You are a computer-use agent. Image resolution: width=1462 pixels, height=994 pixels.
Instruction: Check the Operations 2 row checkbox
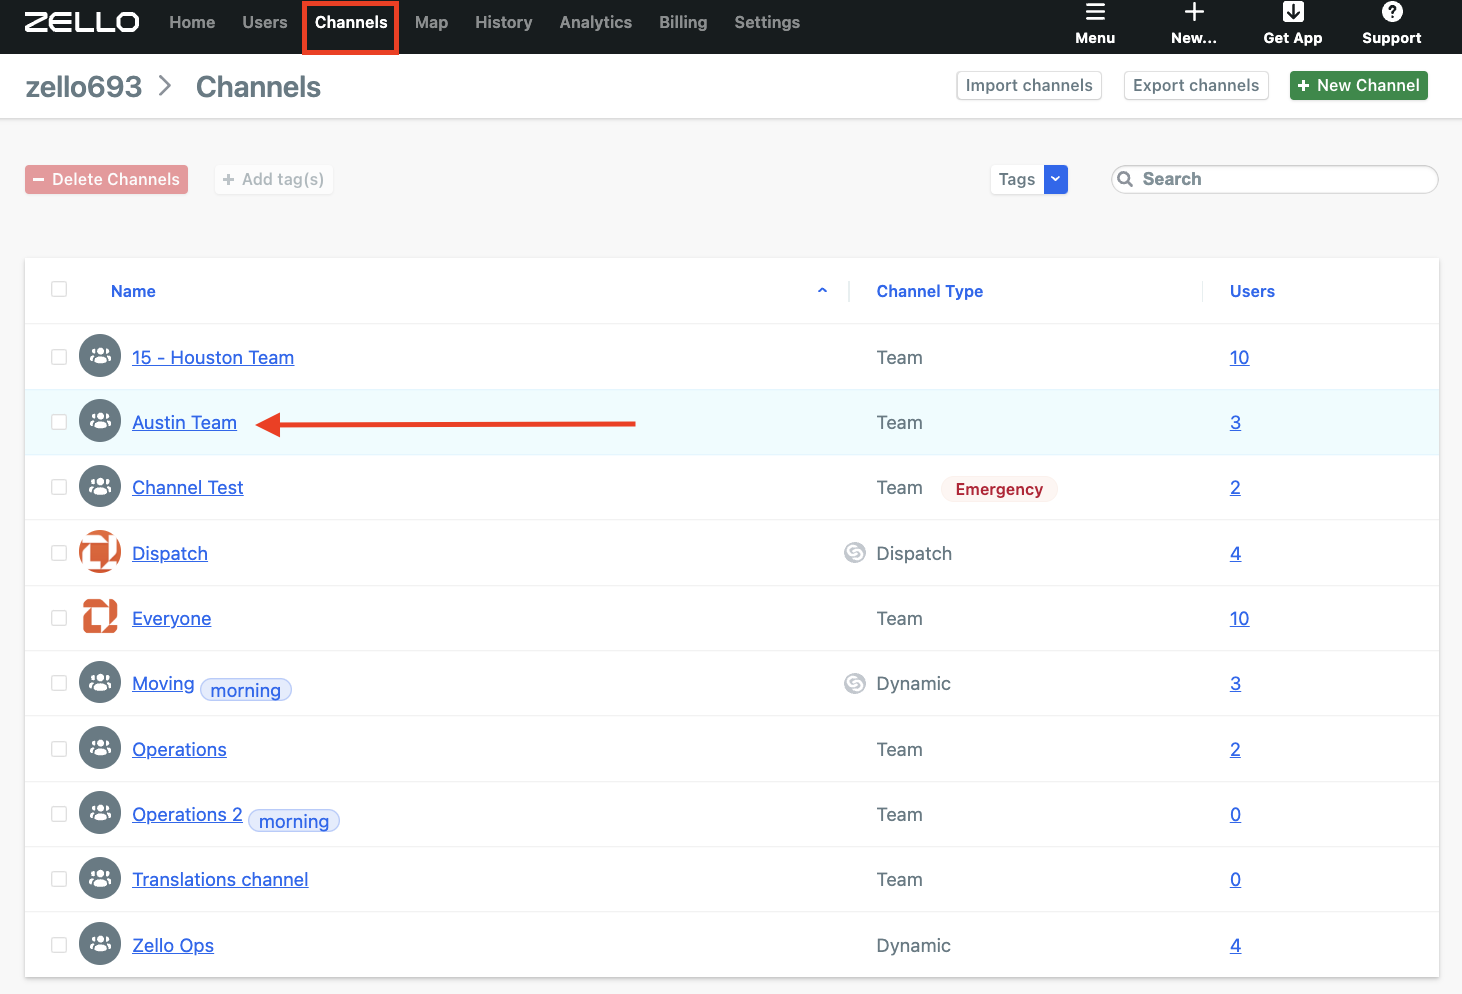[x=59, y=814]
